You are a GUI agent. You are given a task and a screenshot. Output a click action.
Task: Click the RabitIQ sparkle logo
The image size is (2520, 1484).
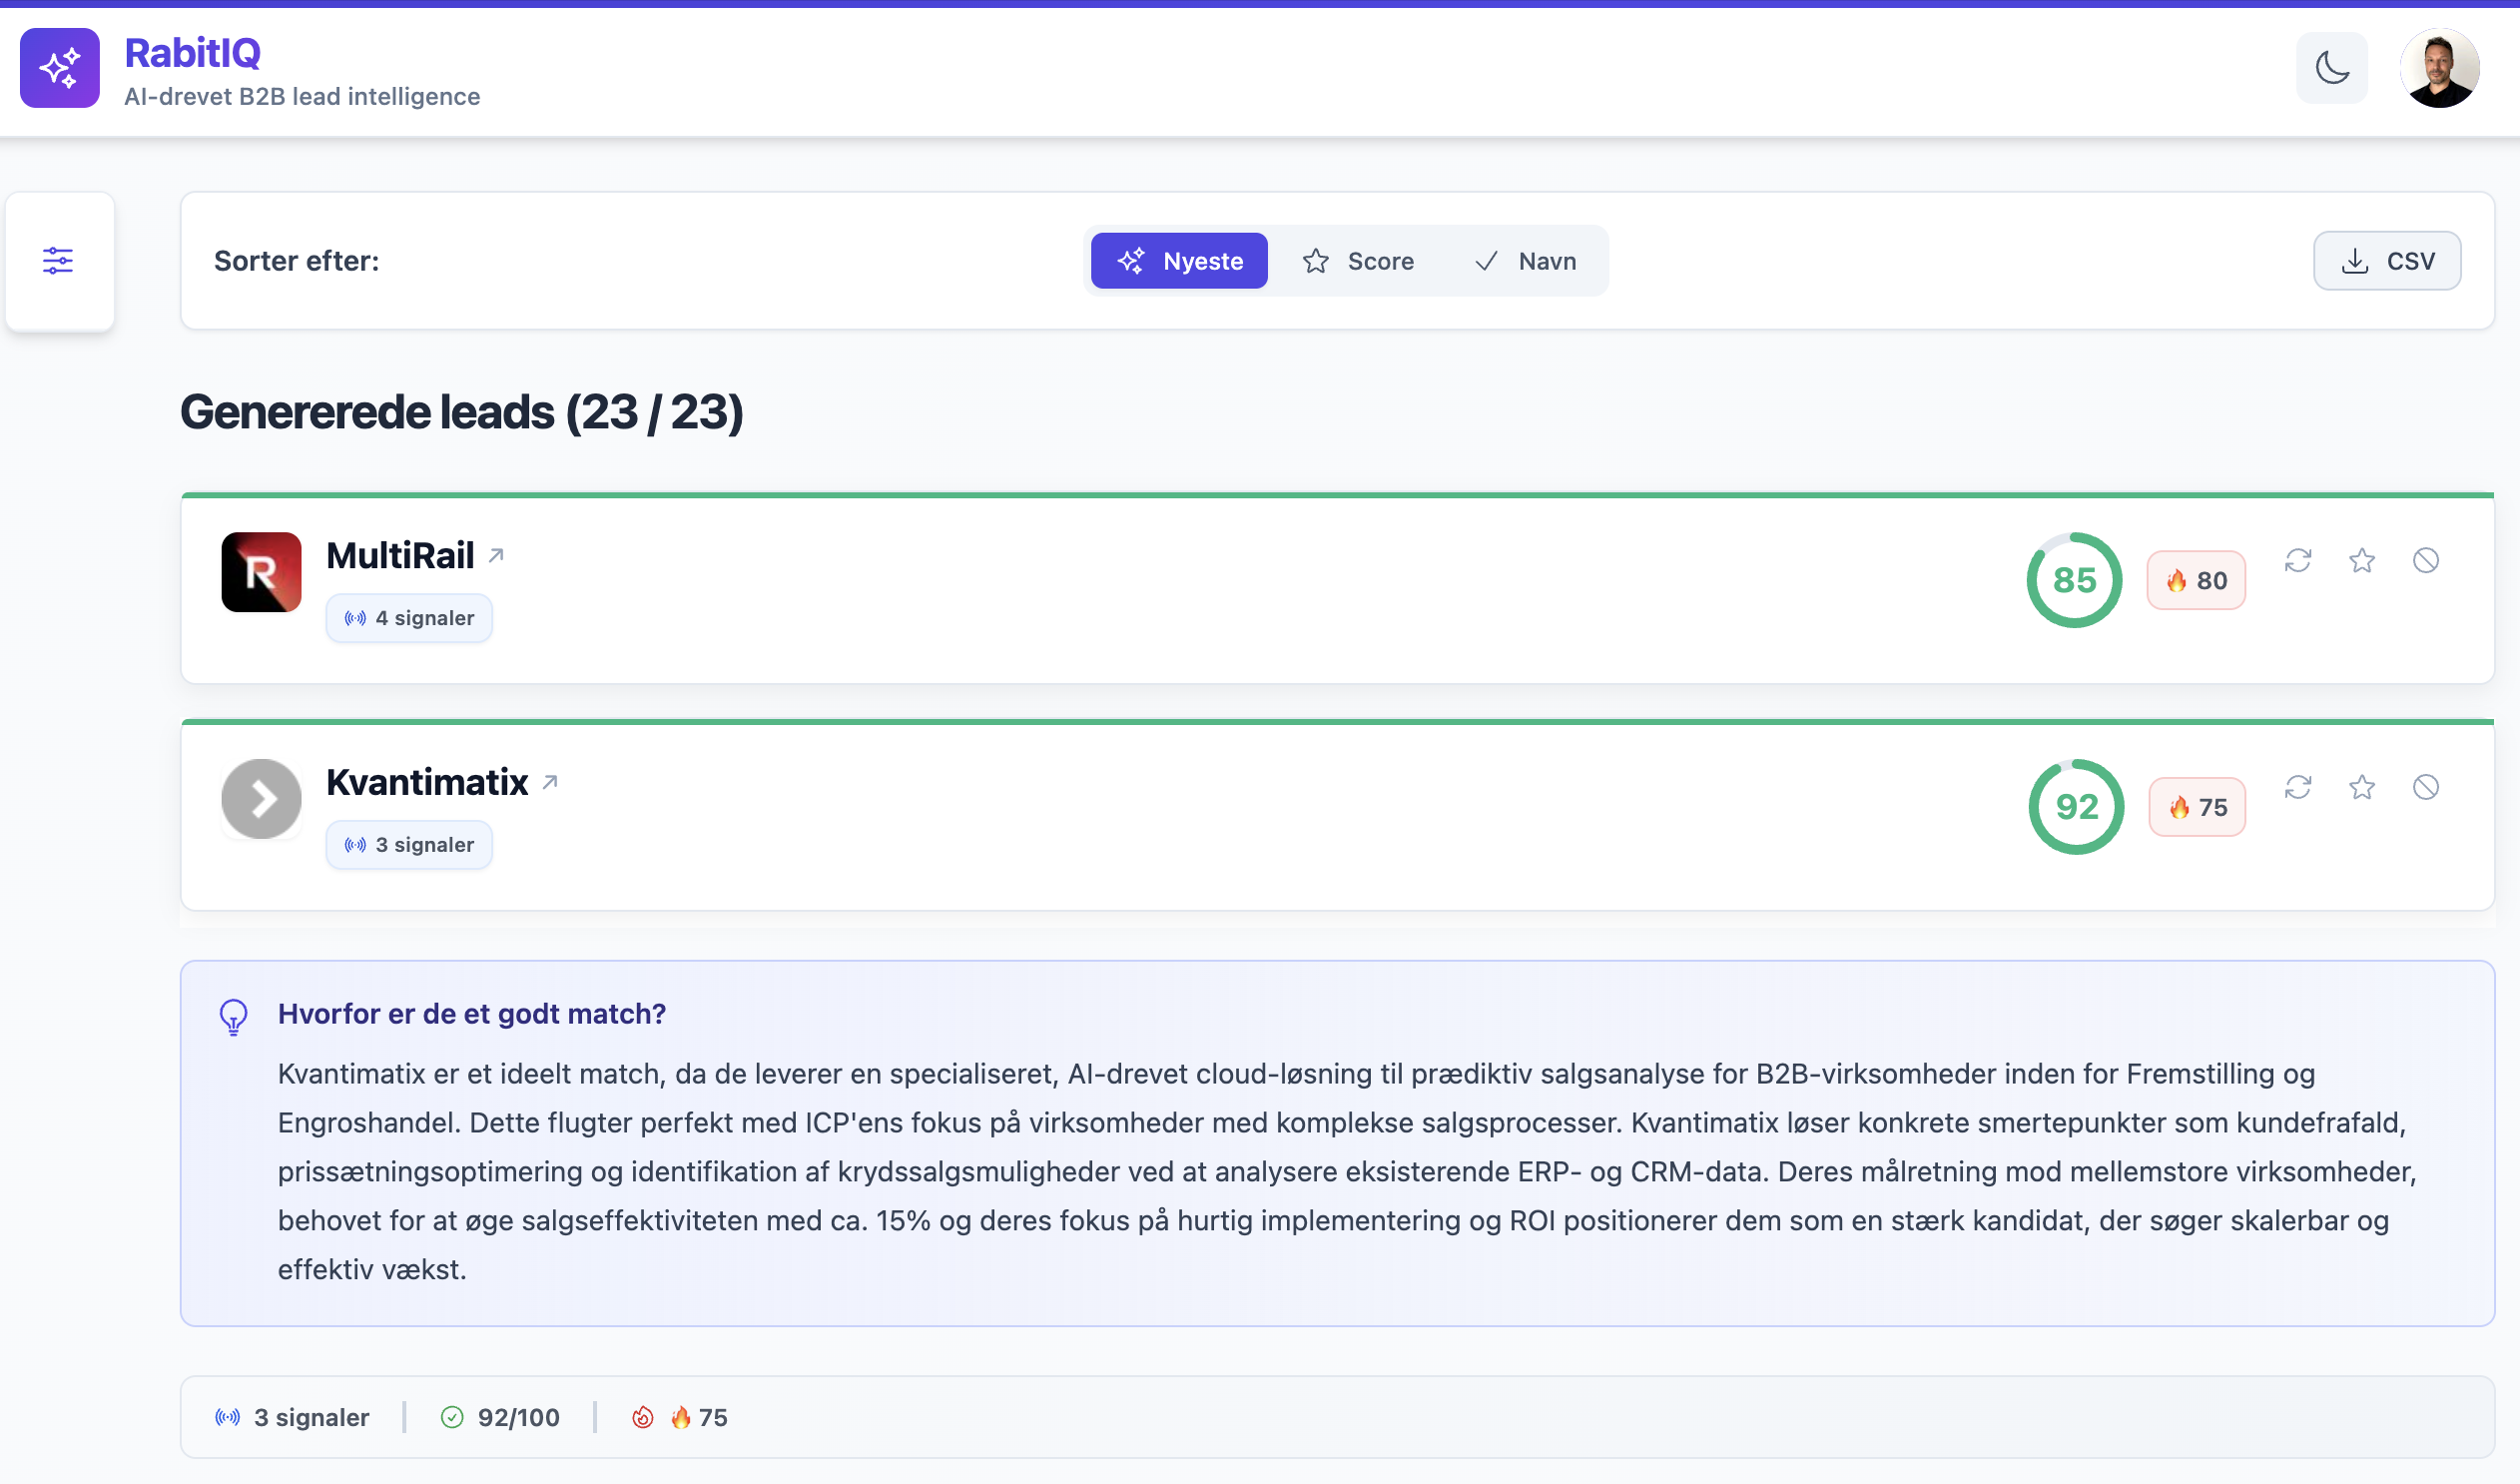coord(60,68)
